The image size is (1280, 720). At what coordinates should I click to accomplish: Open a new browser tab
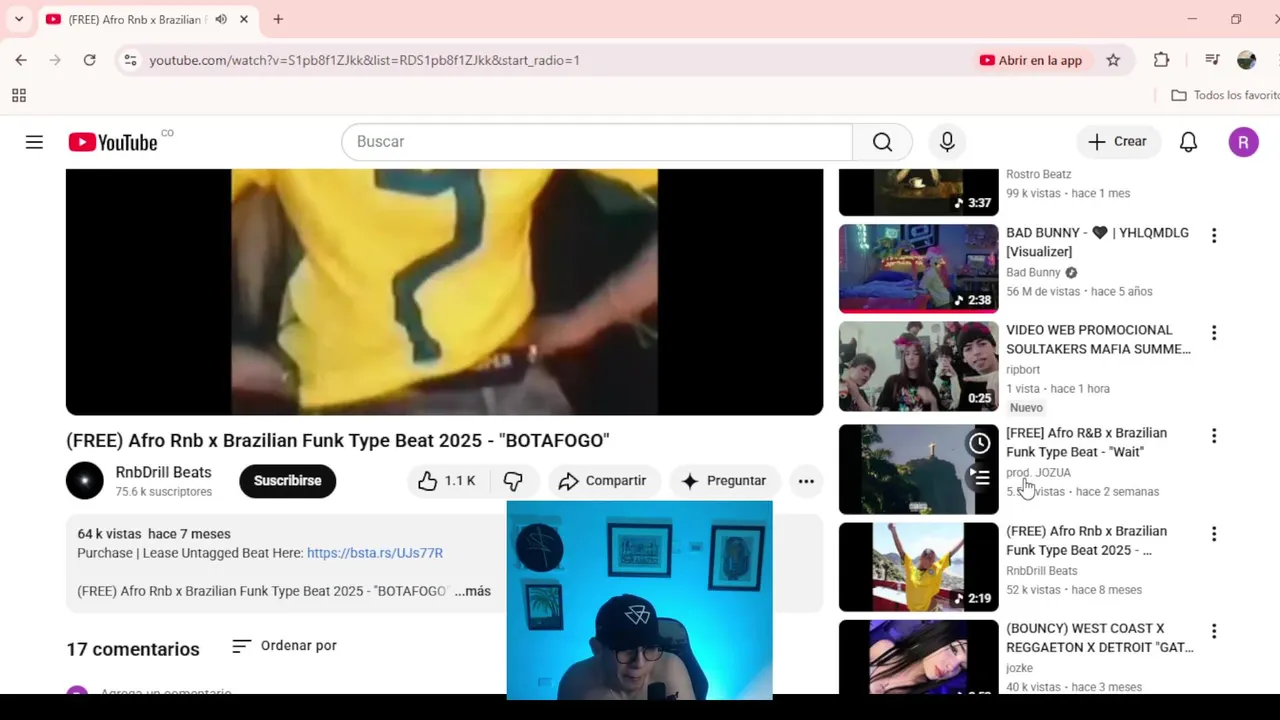(278, 19)
